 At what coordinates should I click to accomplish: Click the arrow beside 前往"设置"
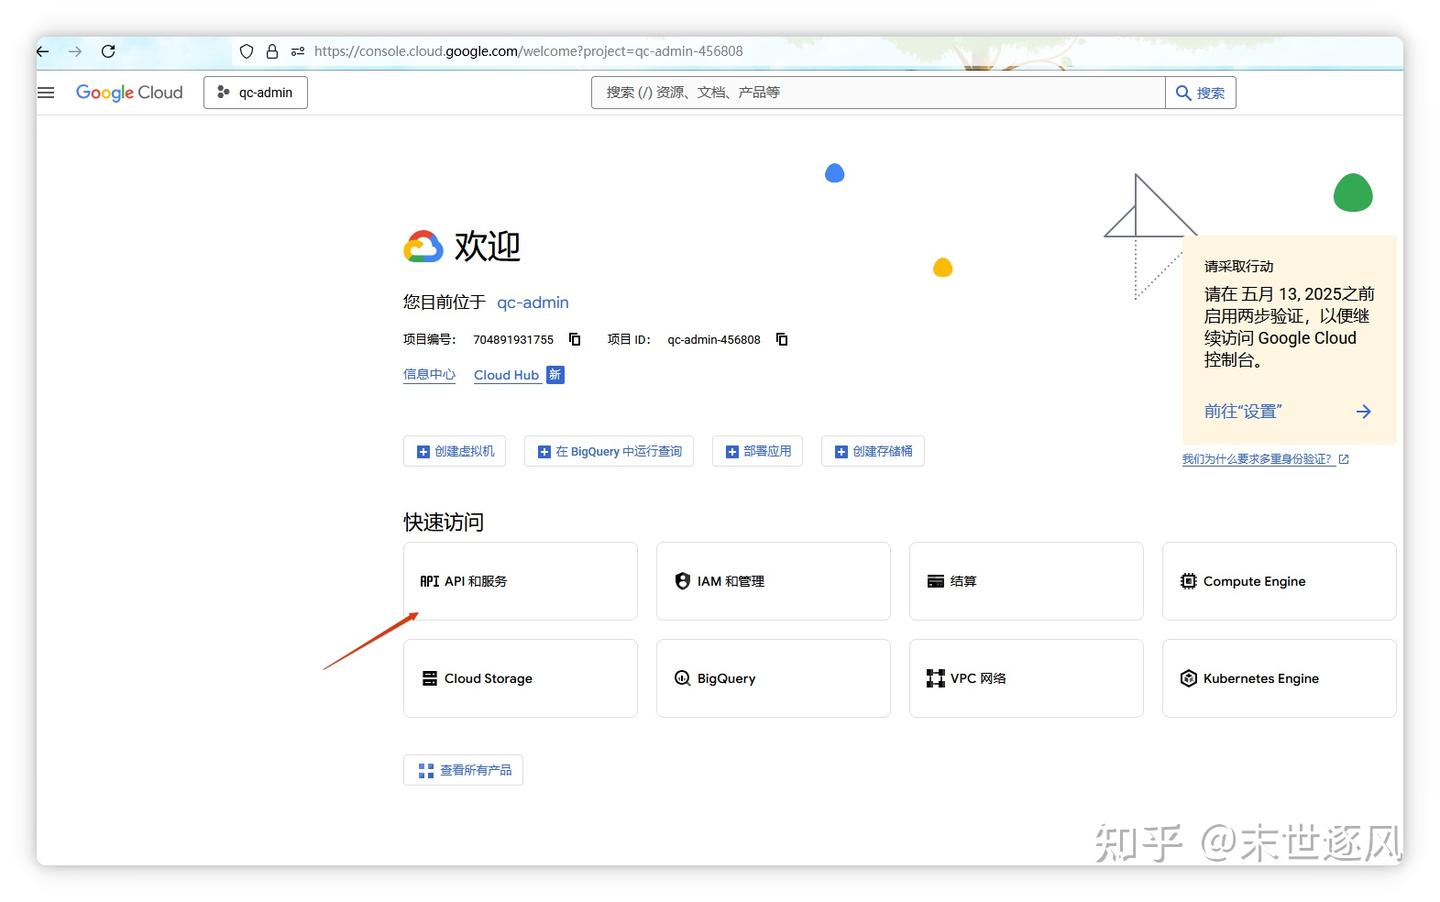point(1363,411)
